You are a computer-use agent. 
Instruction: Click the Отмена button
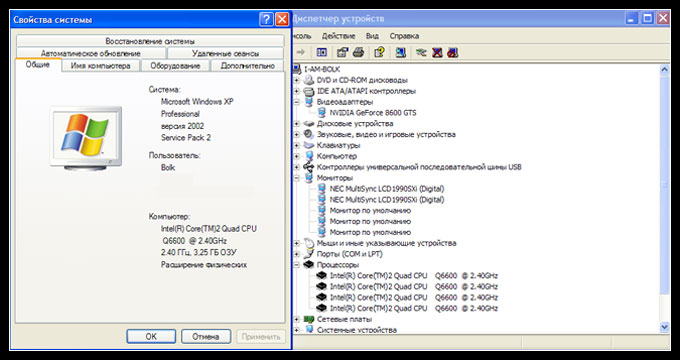click(x=206, y=336)
